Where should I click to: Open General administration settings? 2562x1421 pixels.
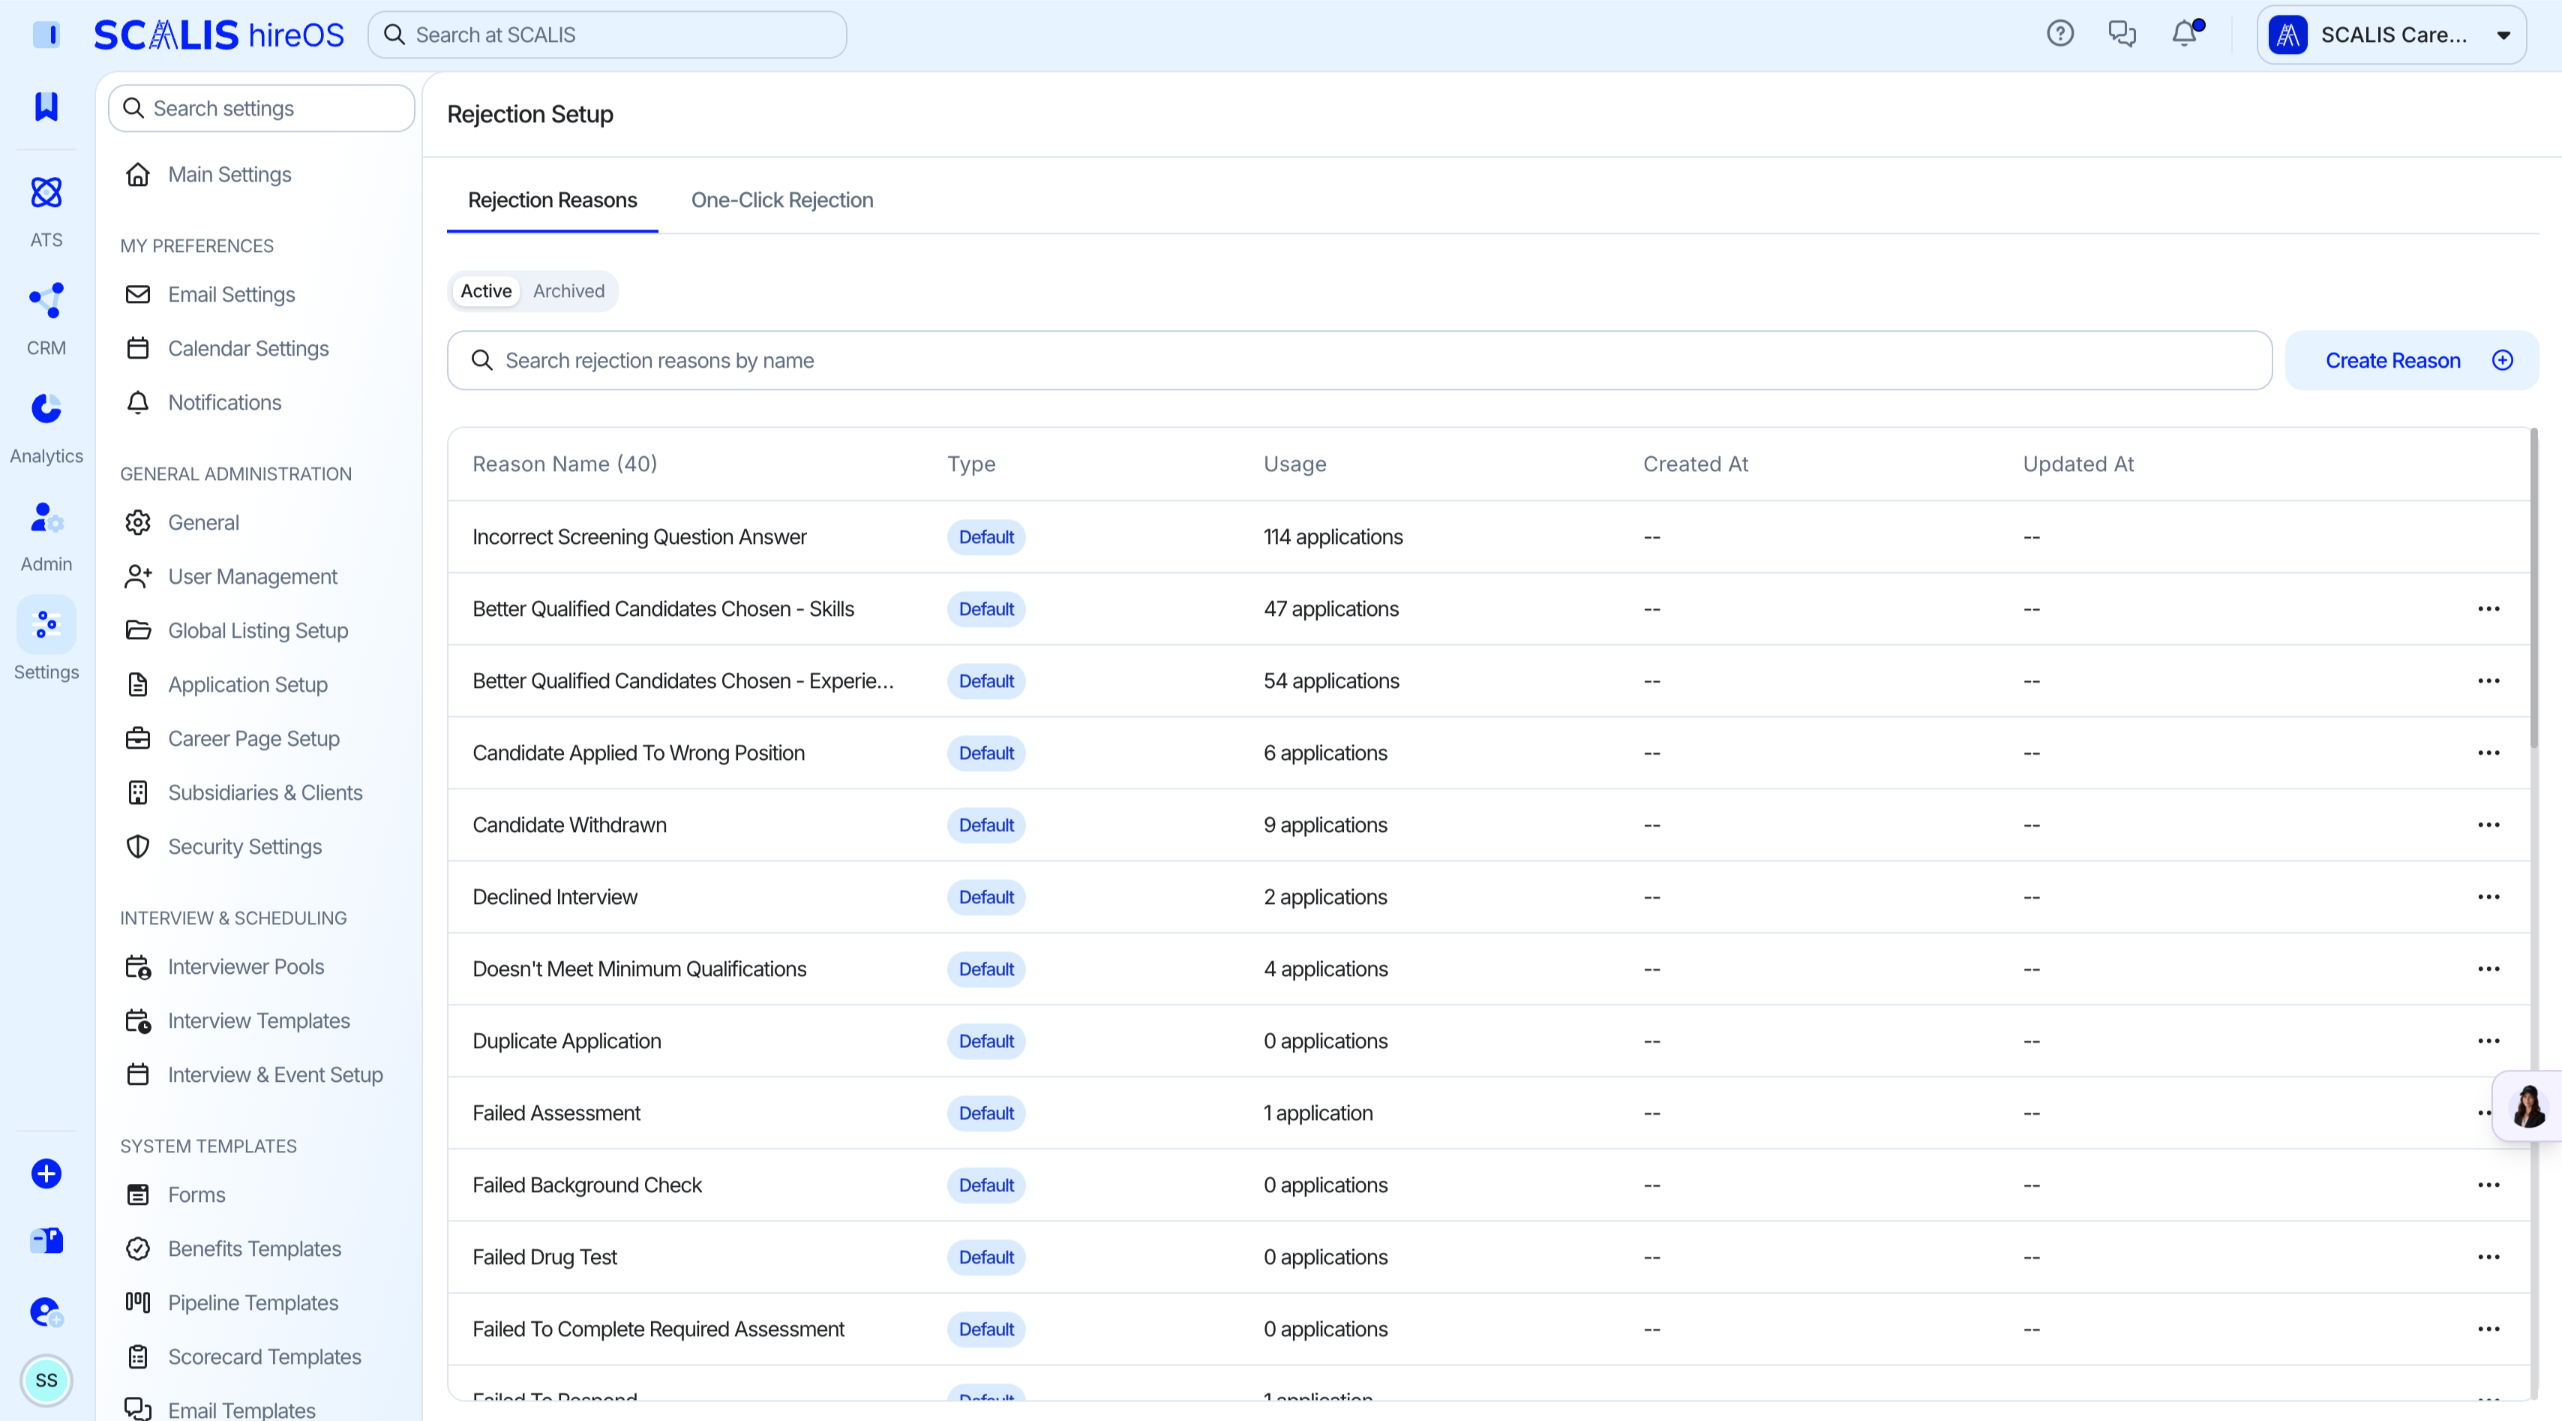pyautogui.click(x=203, y=522)
